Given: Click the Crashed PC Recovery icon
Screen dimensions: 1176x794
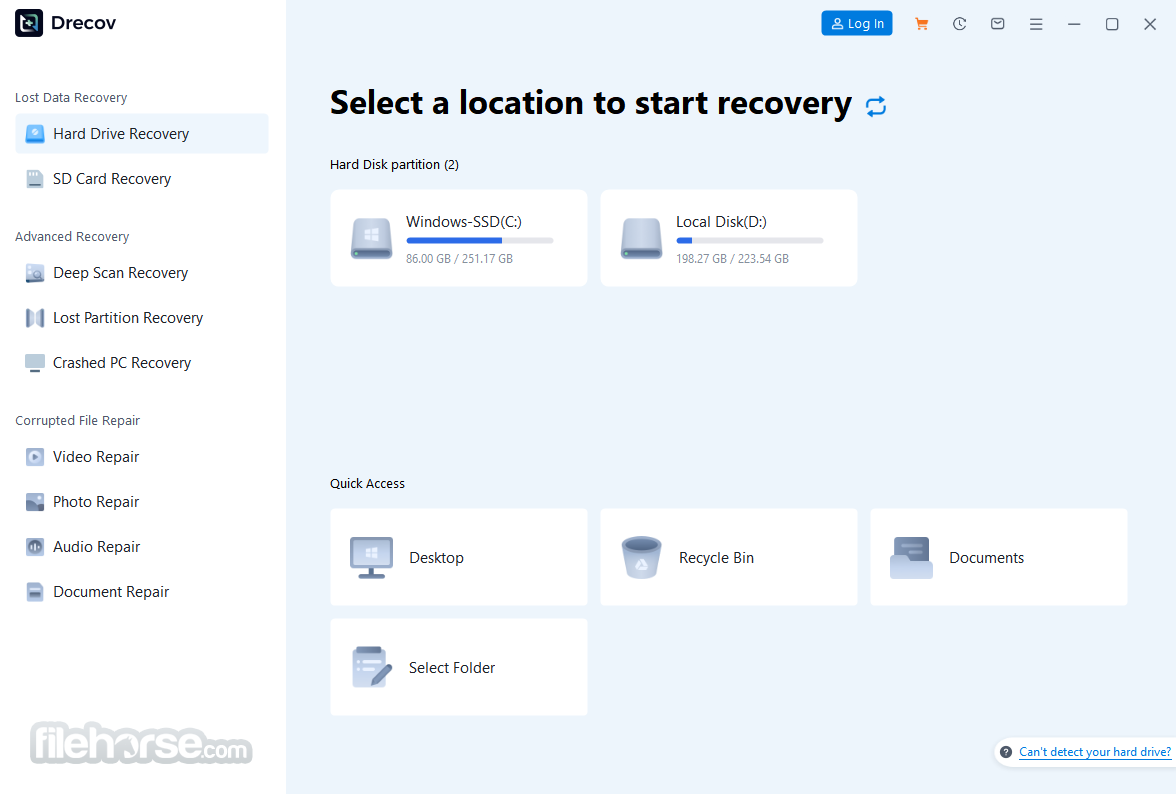Looking at the screenshot, I should [34, 363].
